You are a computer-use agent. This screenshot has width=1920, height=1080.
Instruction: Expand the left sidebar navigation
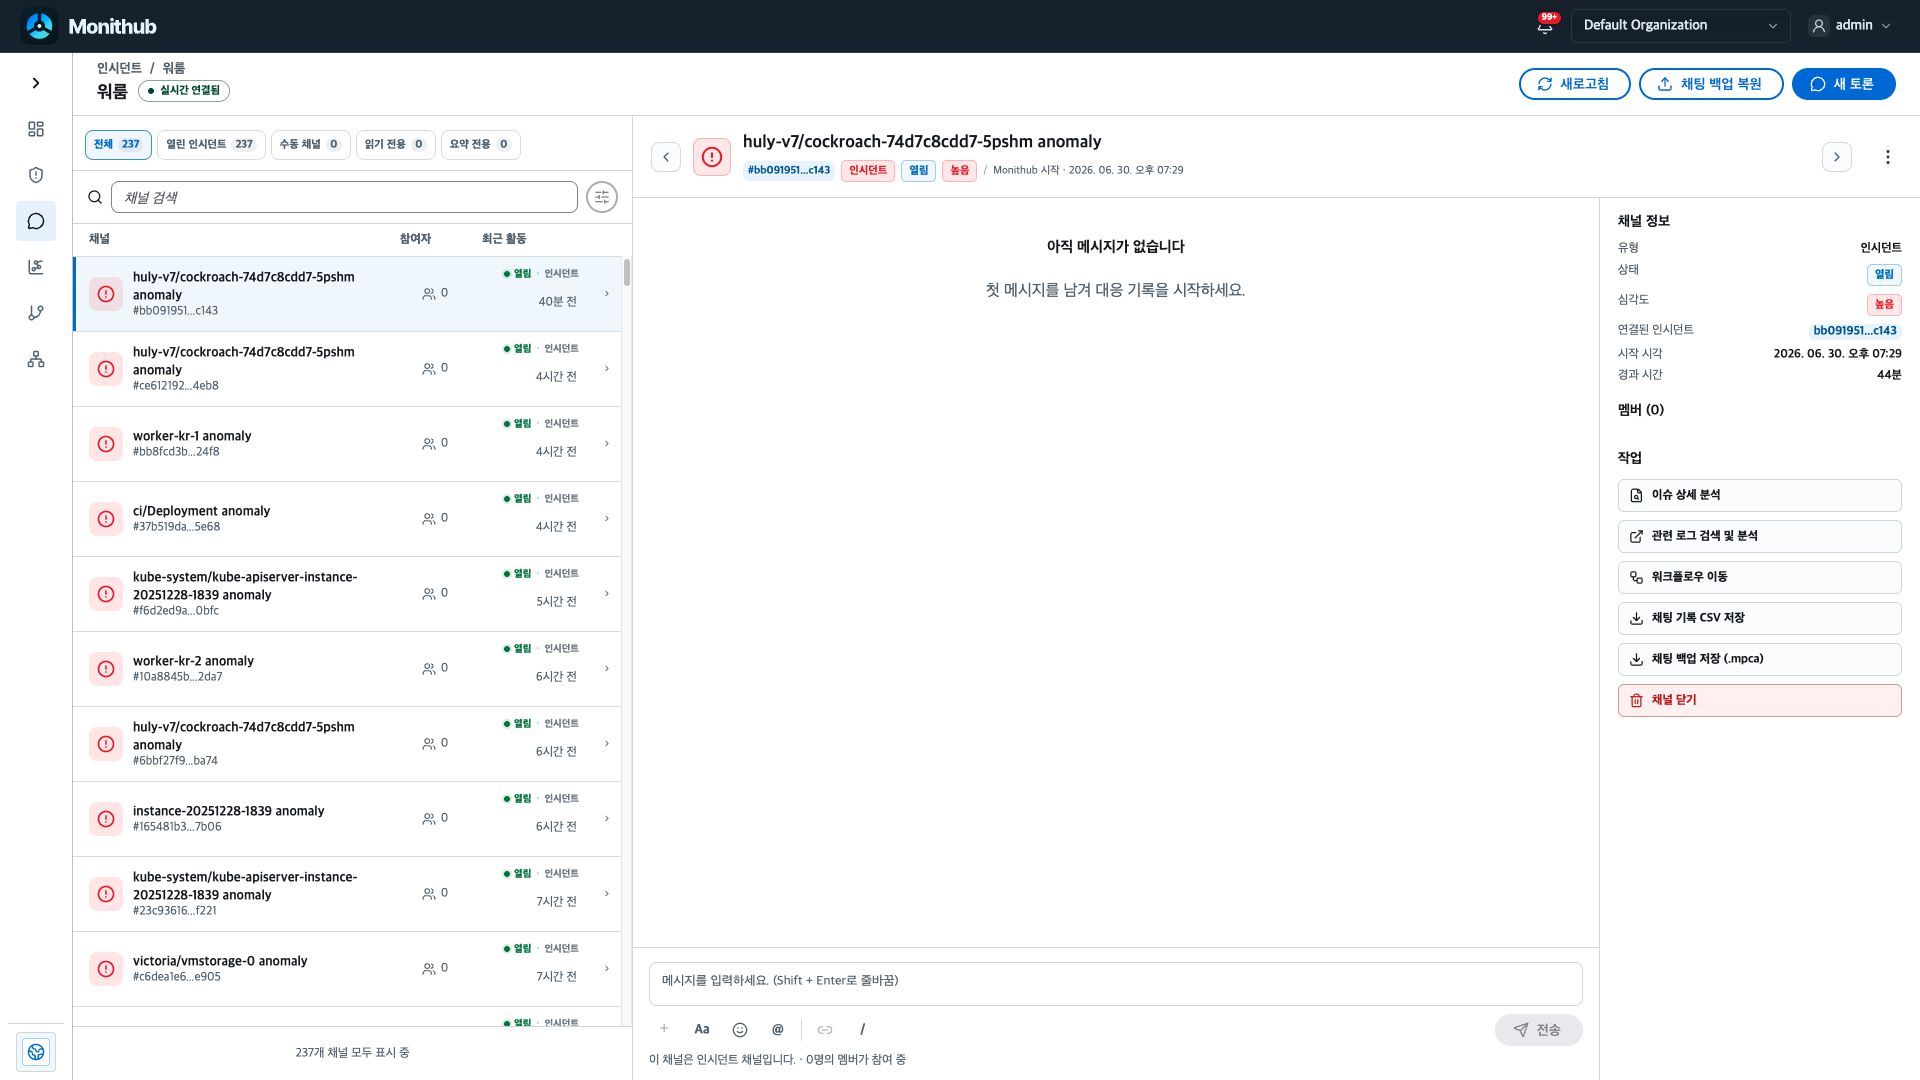click(36, 83)
